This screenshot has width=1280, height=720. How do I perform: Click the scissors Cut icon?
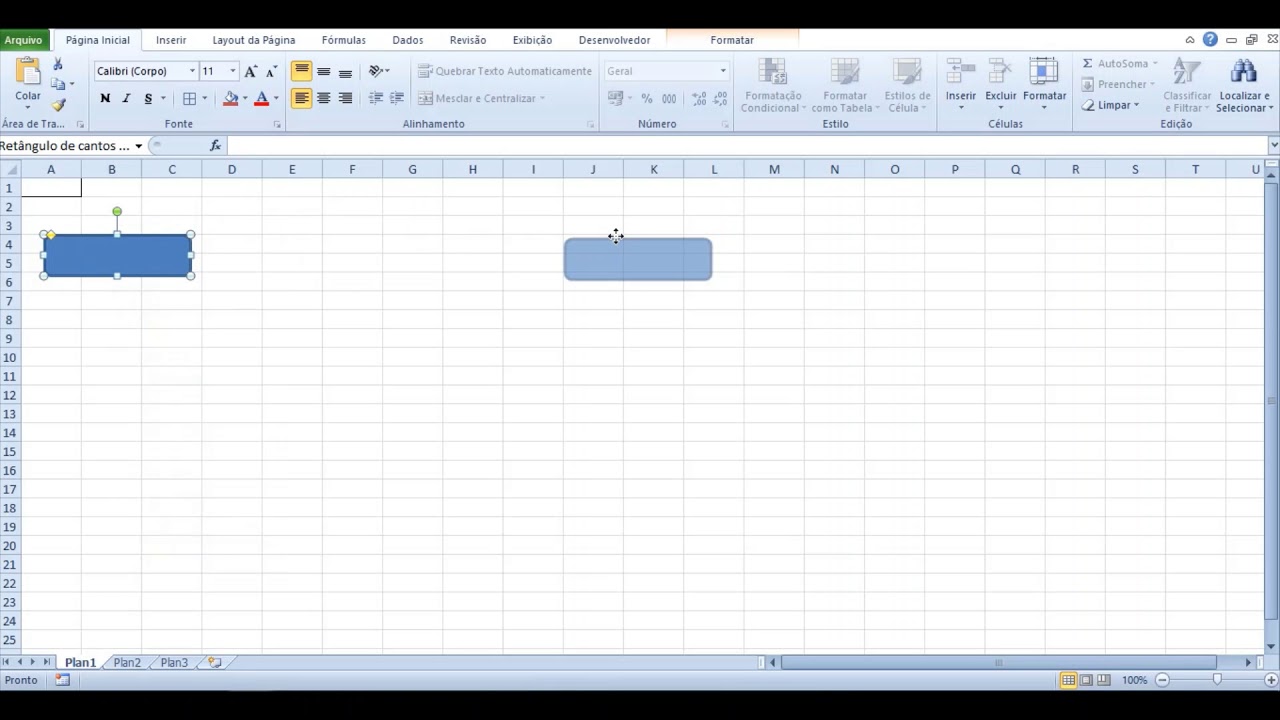58,65
